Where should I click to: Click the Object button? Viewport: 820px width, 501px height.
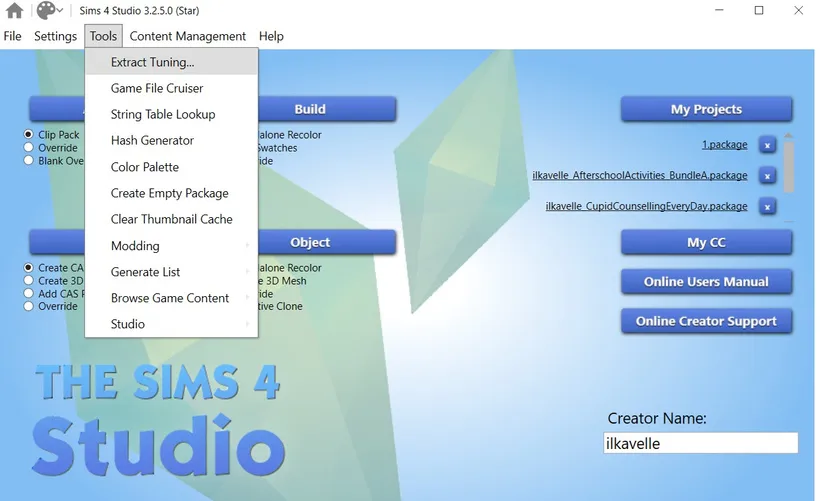coord(327,242)
